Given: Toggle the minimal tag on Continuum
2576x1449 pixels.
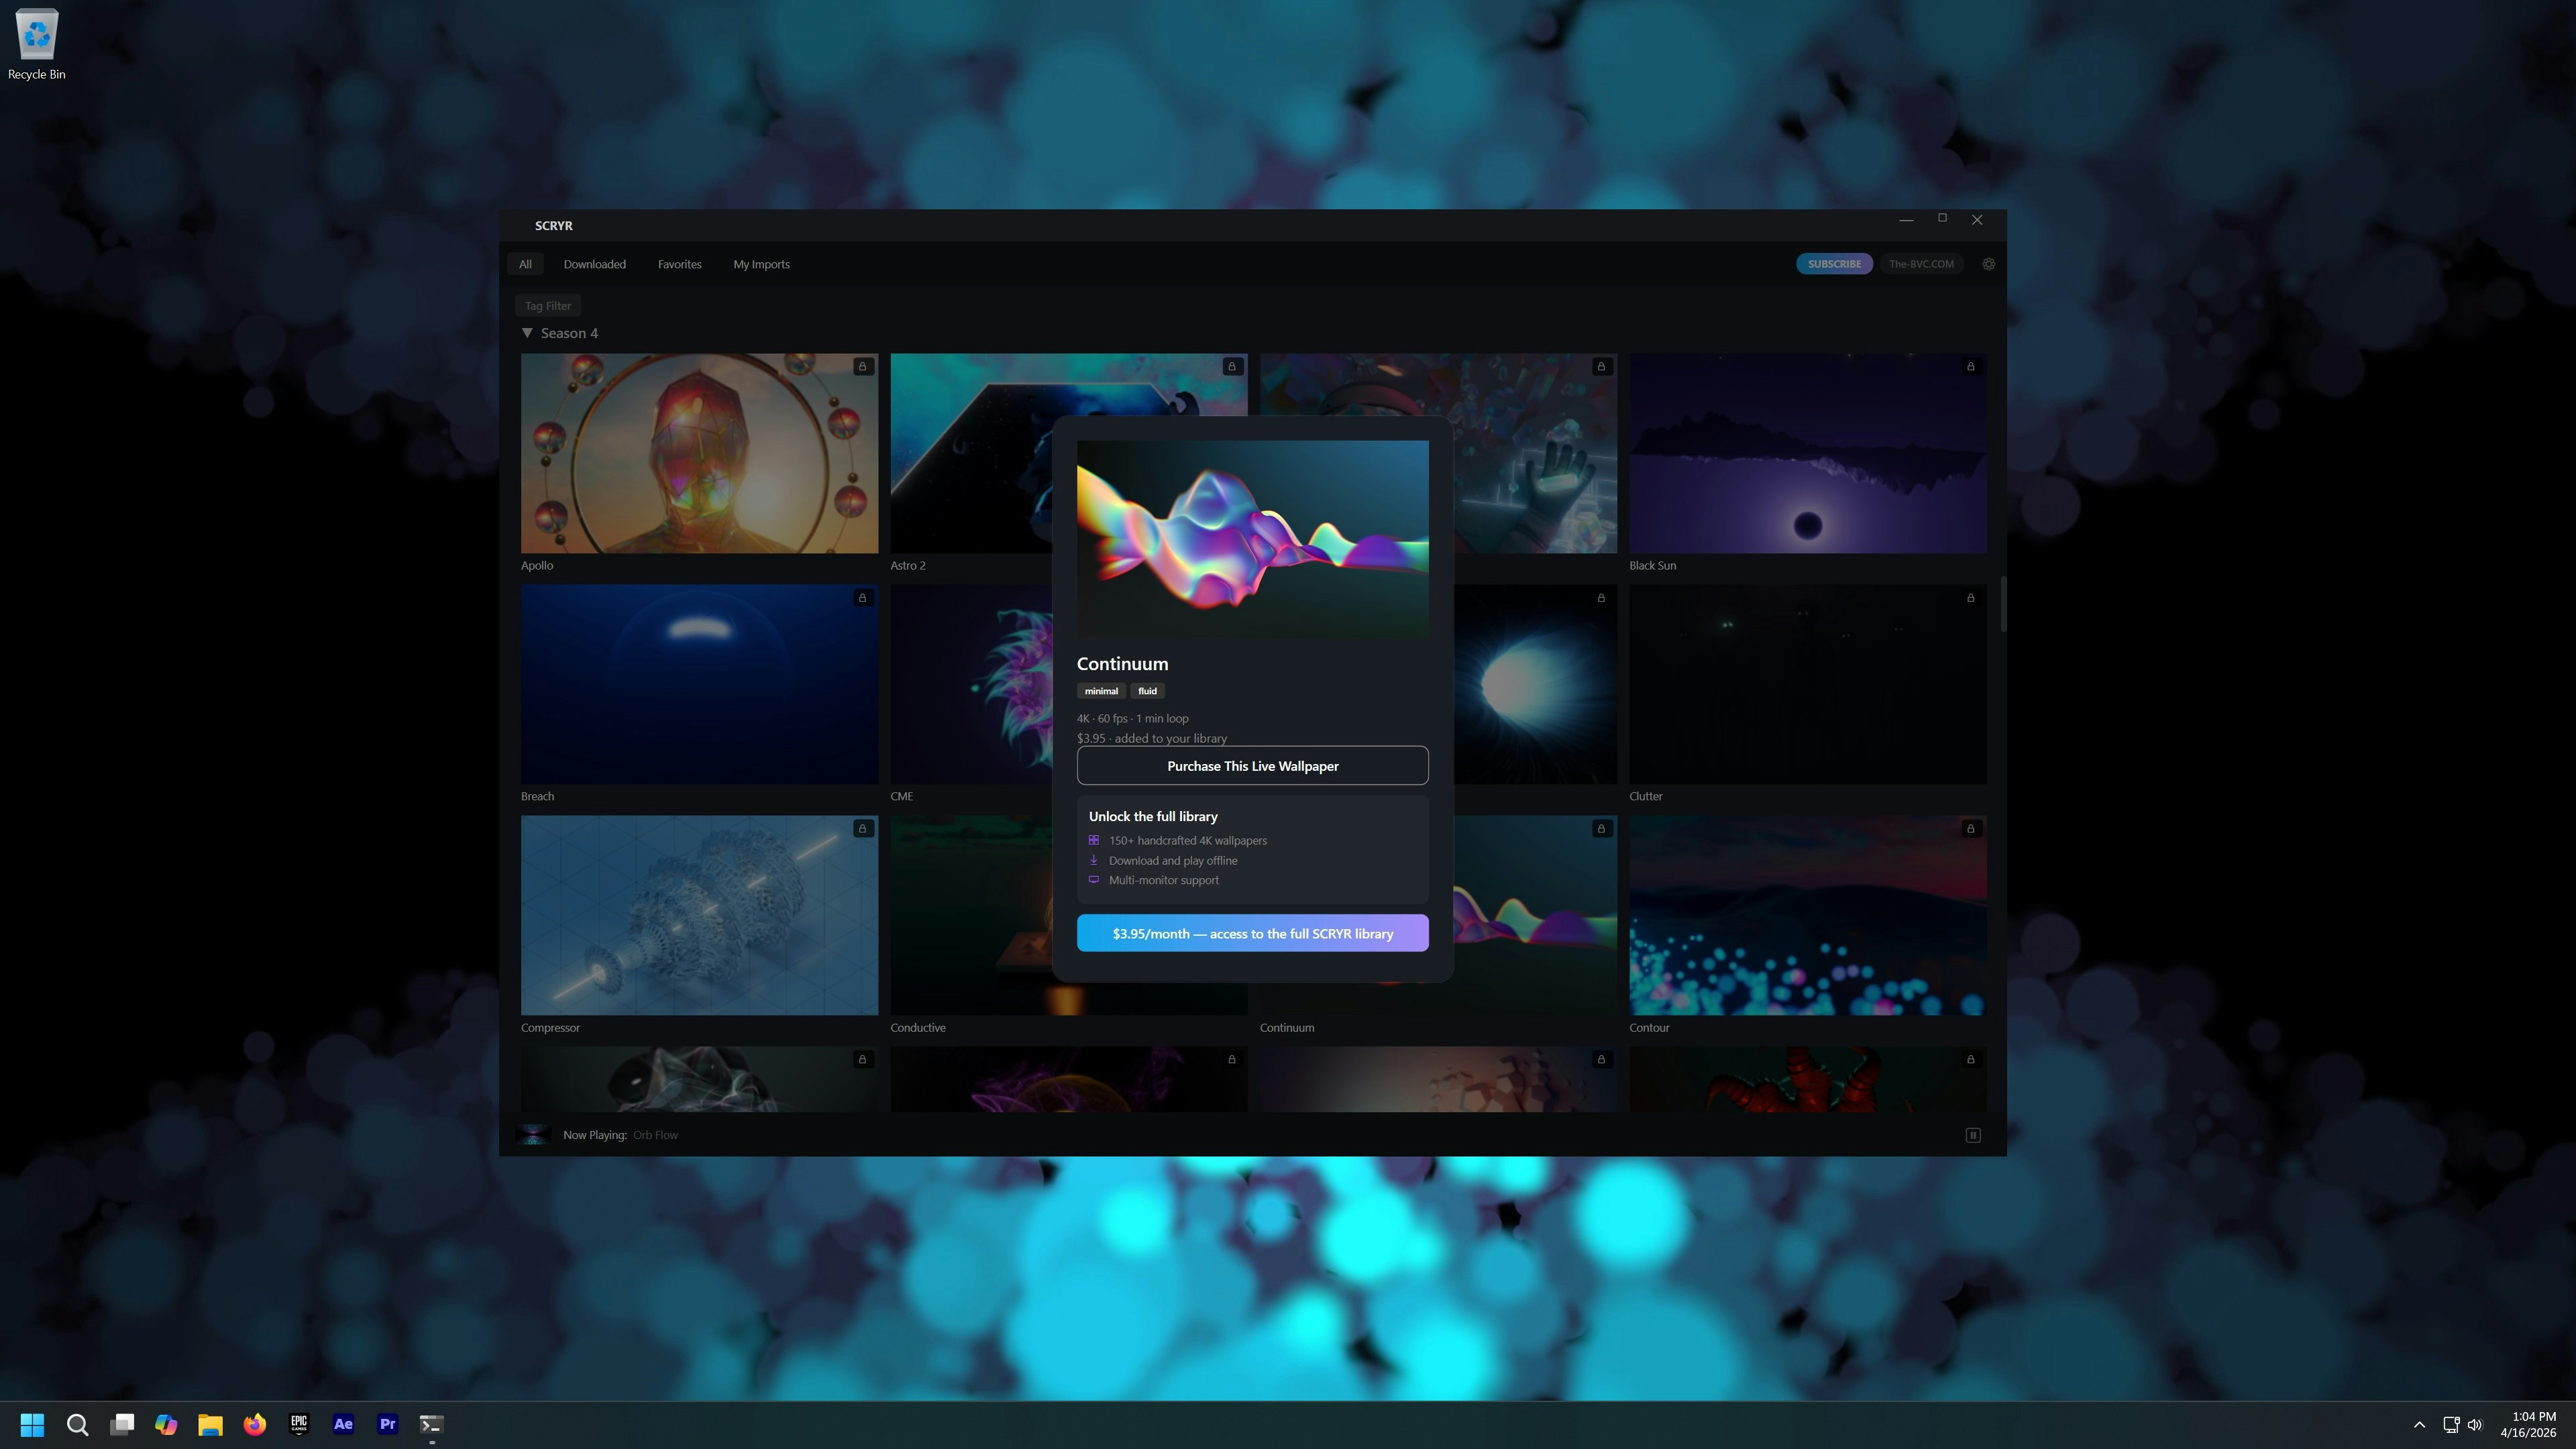Looking at the screenshot, I should pos(1100,690).
